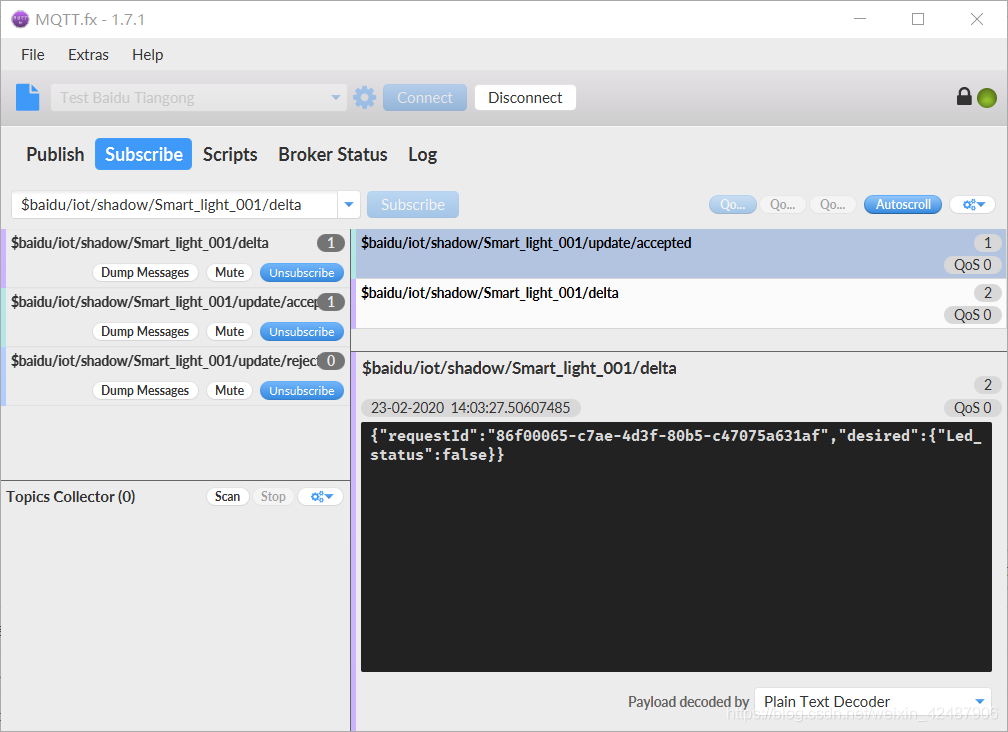Select the Subscribe tab
The image size is (1008, 732).
(143, 154)
